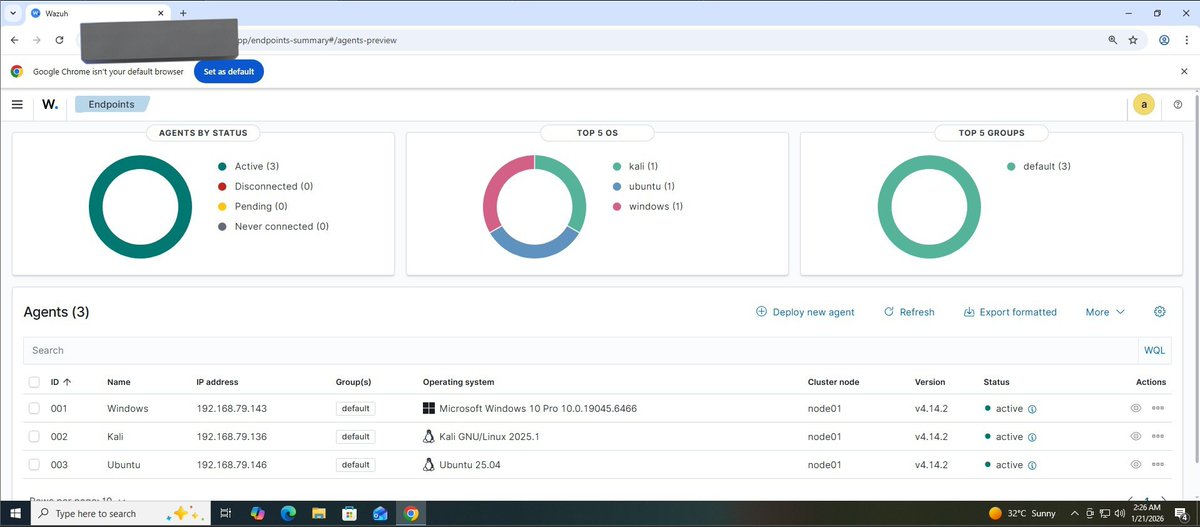This screenshot has height=527, width=1200.
Task: Open Task View on the taskbar
Action: click(226, 513)
